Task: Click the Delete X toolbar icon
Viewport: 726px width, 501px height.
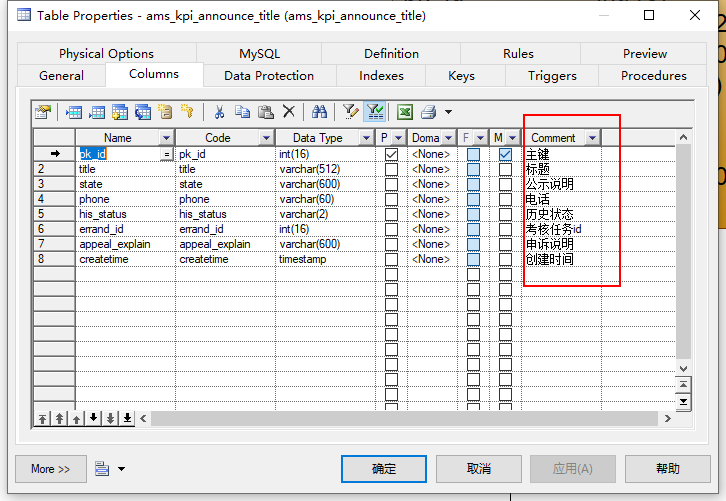Action: 289,112
